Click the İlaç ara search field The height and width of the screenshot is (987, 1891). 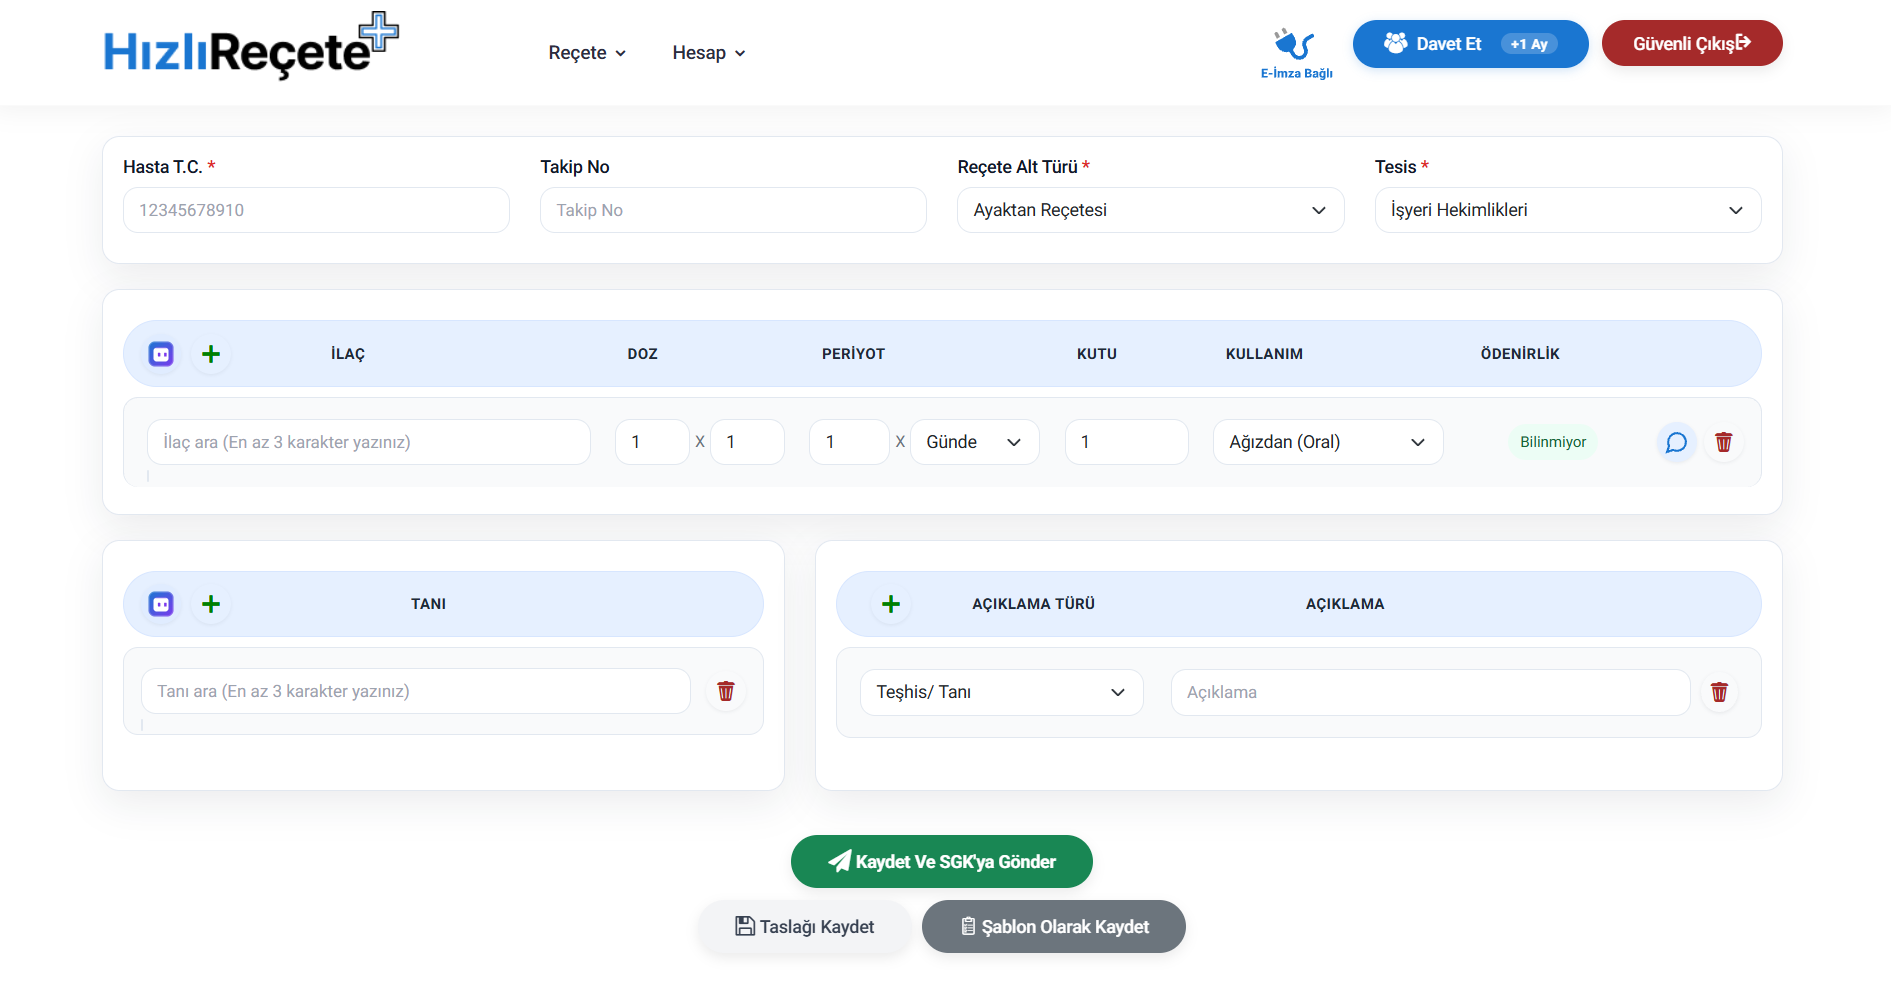tap(369, 442)
